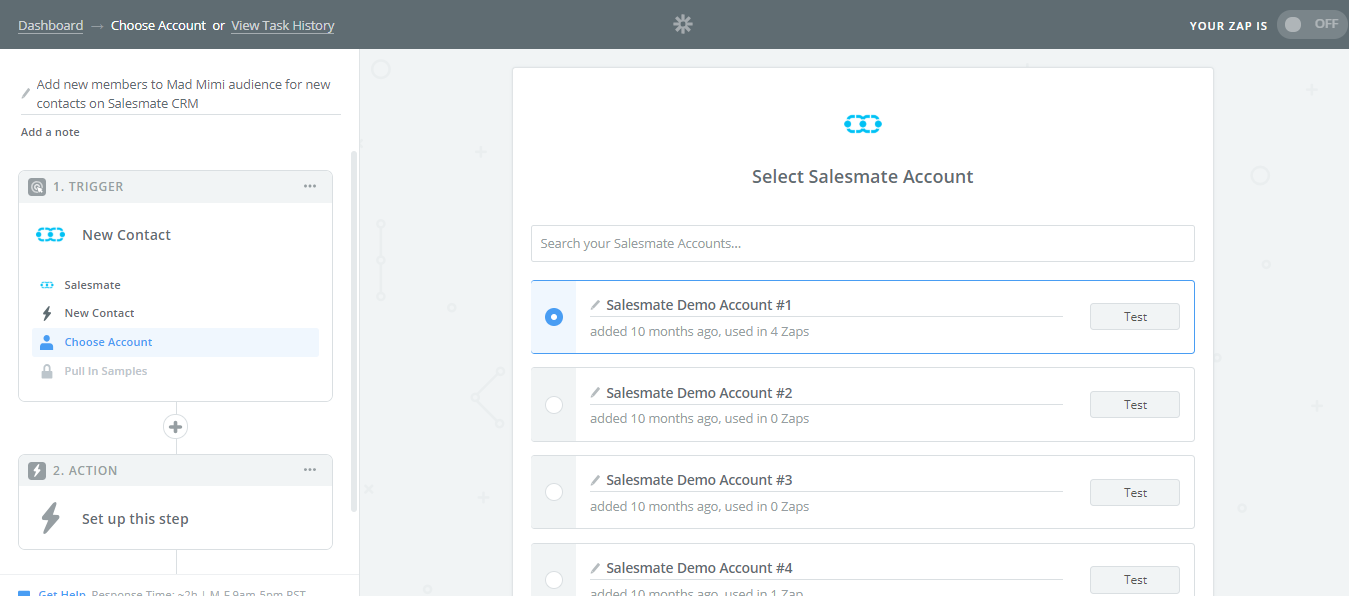Click the lock icon beside Pull In Samples
Screen dimensions: 1349x596
(46, 371)
